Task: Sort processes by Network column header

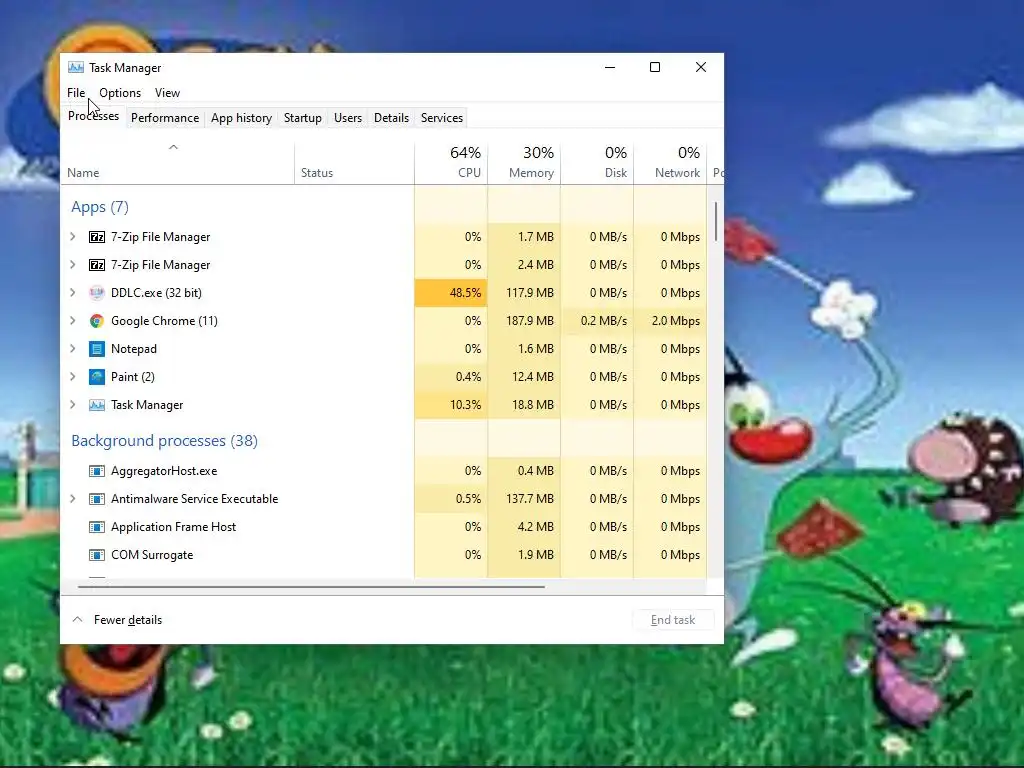Action: (x=671, y=163)
